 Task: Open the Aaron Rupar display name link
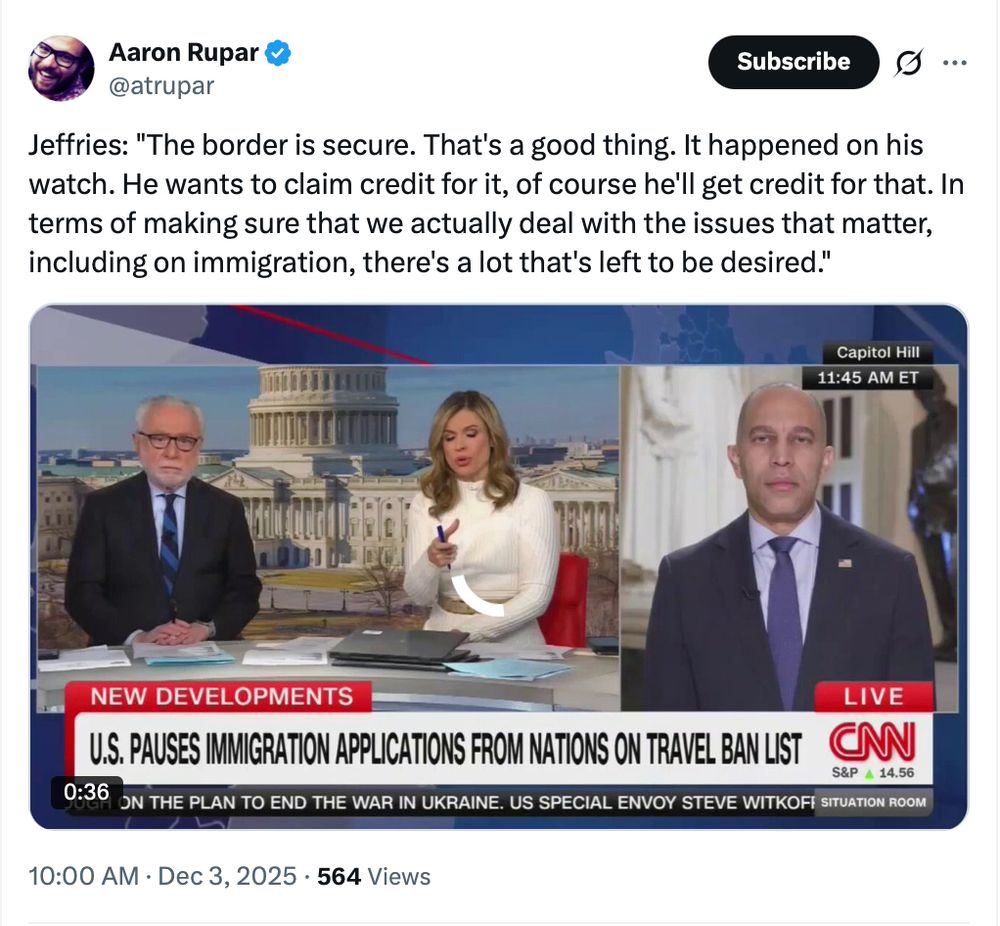pyautogui.click(x=184, y=52)
